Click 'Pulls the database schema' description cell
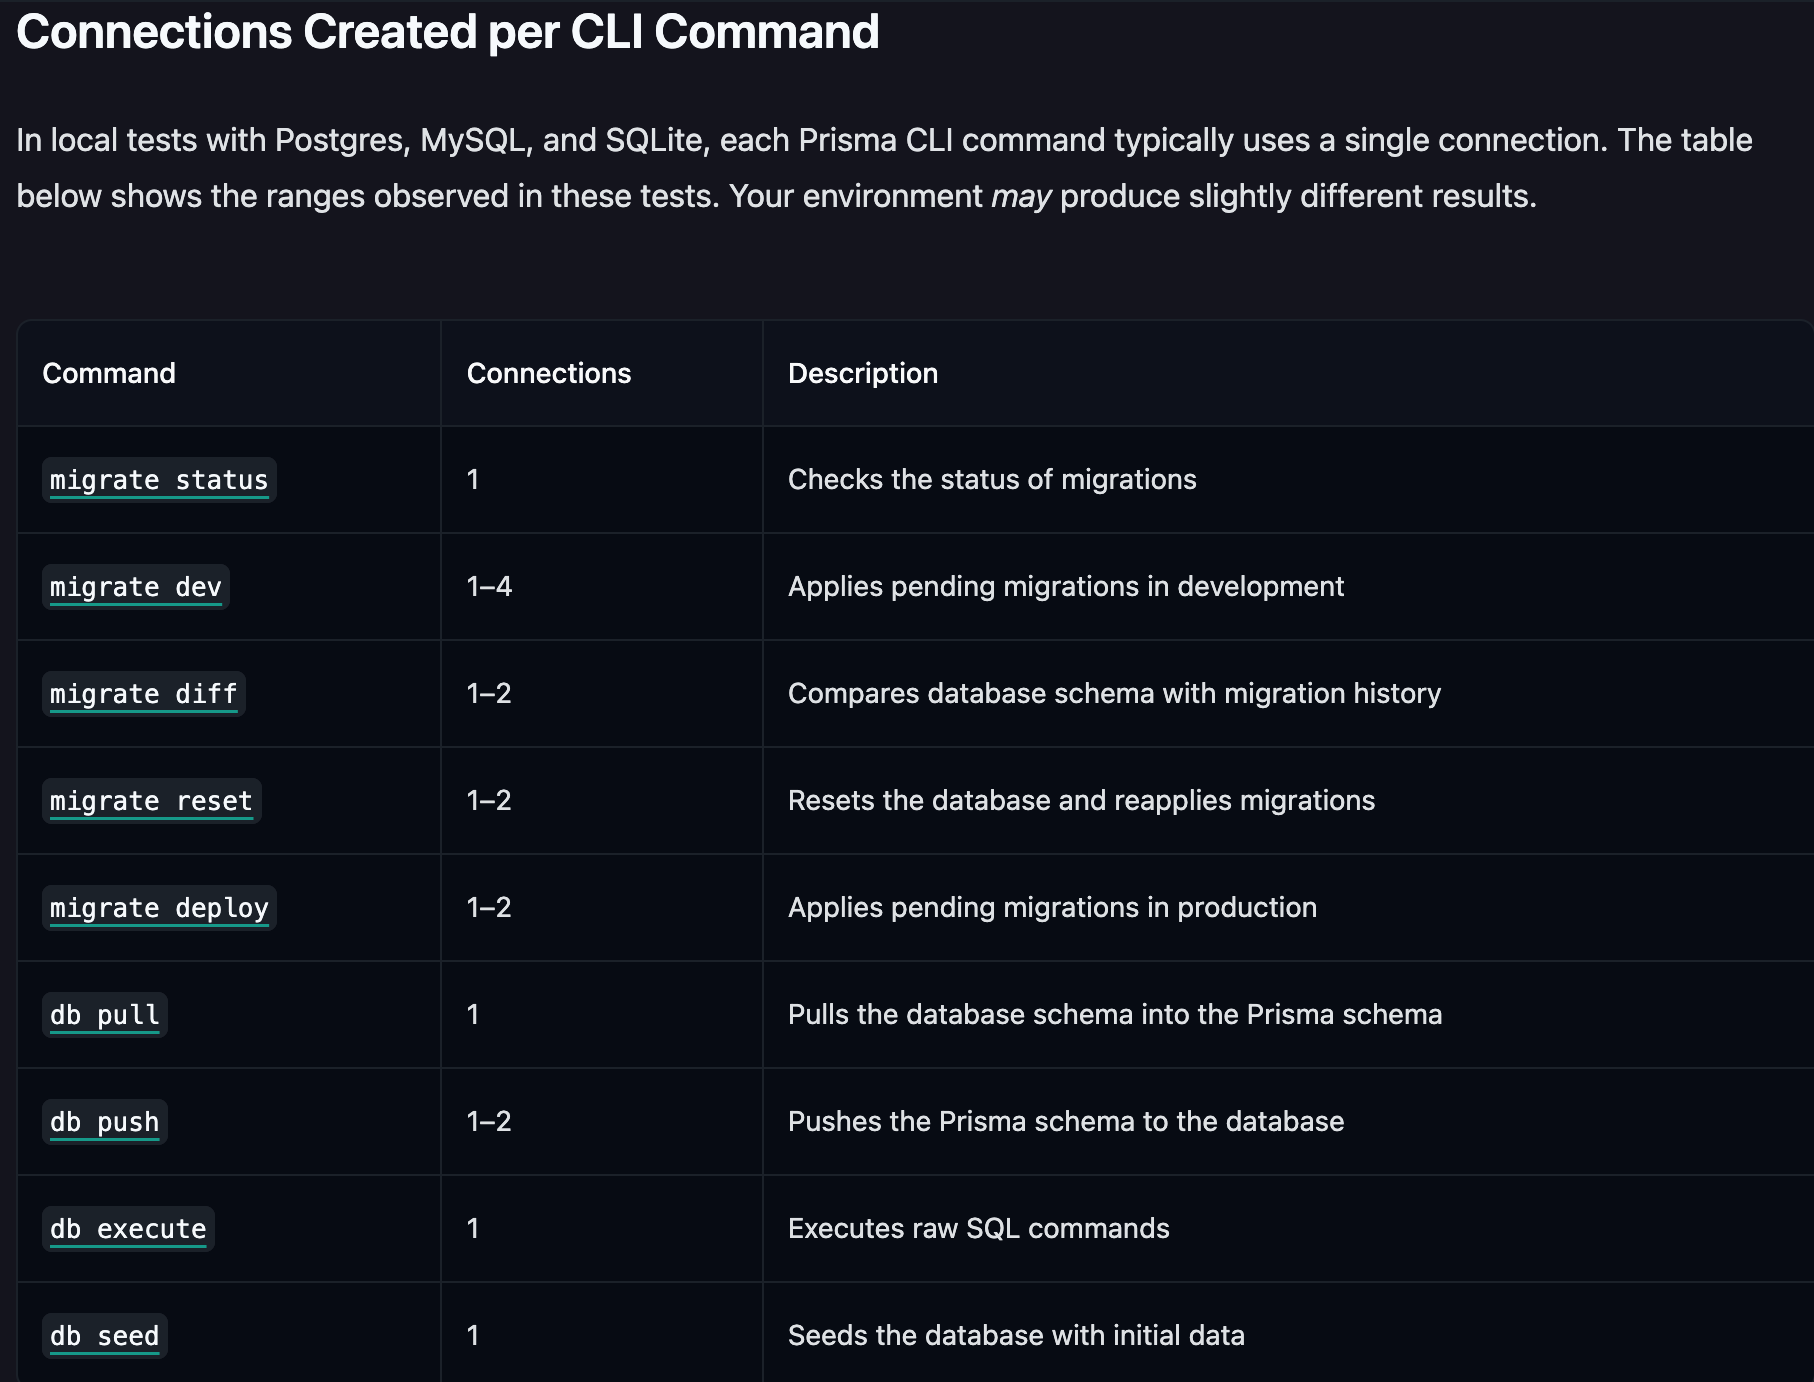Screen dimensions: 1814x1382 1114,1014
